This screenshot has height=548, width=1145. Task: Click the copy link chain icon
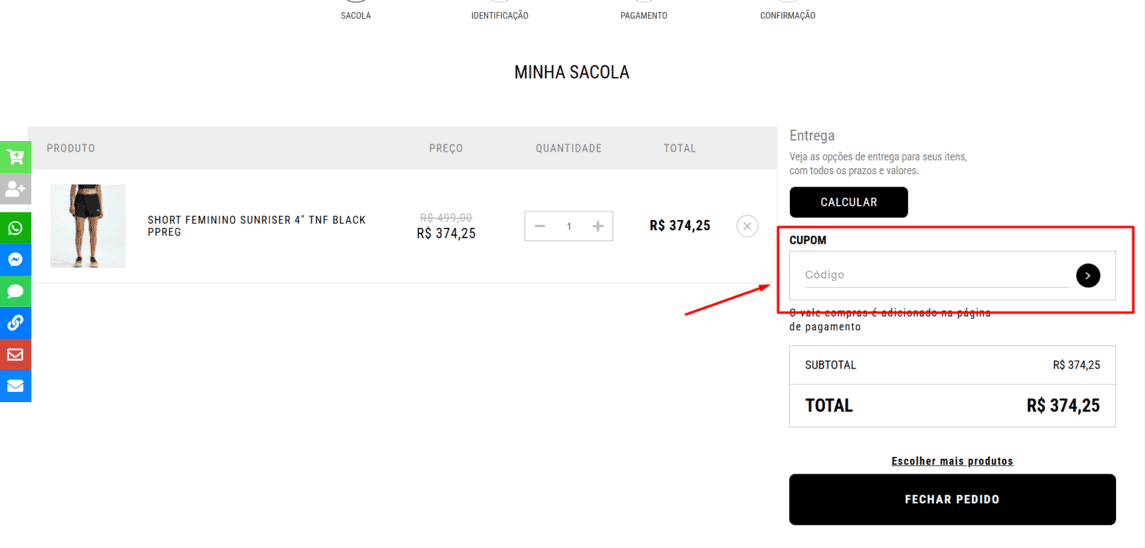point(15,323)
